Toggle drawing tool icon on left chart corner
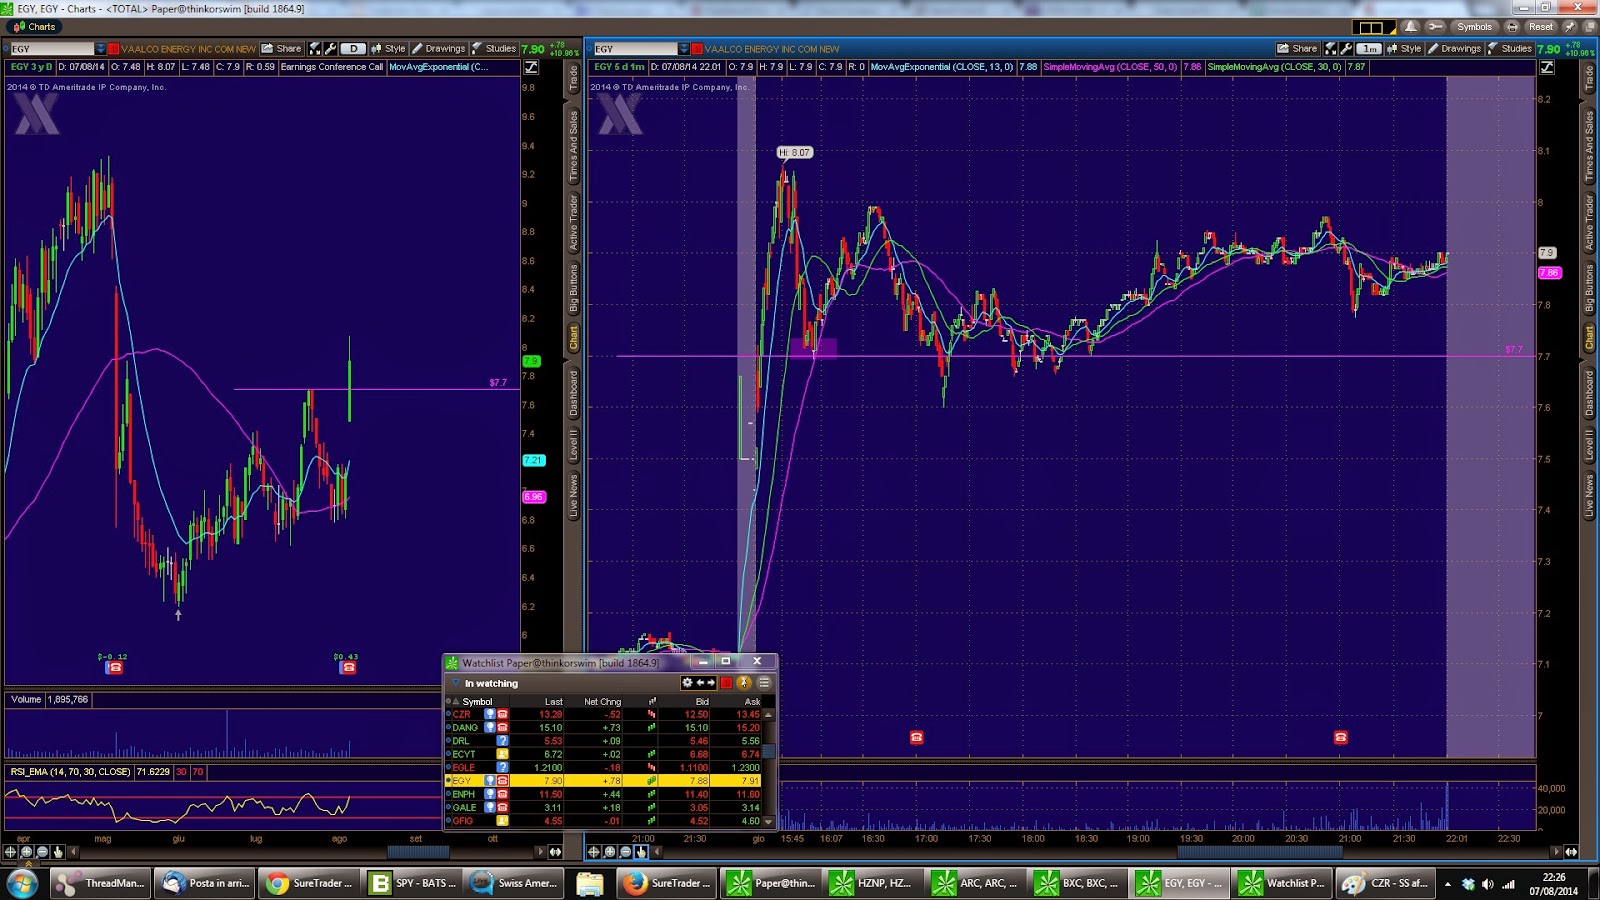The image size is (1600, 900). (531, 67)
